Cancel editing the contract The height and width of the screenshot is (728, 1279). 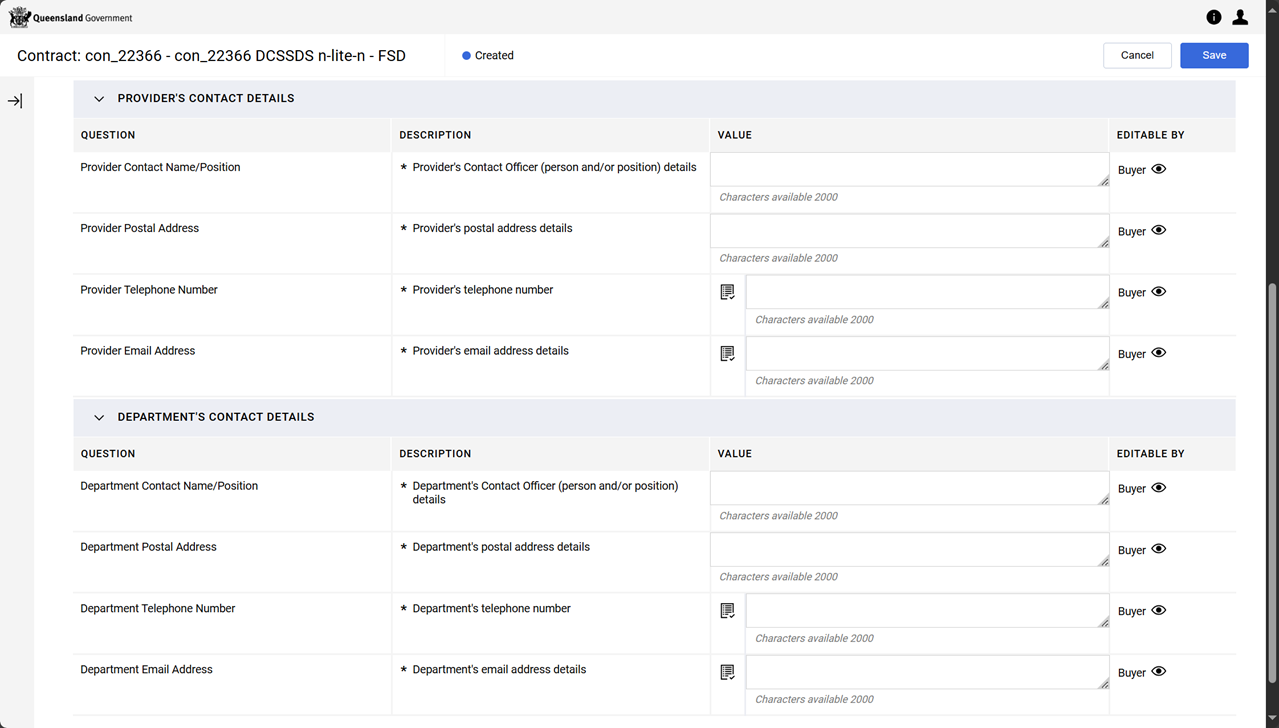click(1136, 55)
